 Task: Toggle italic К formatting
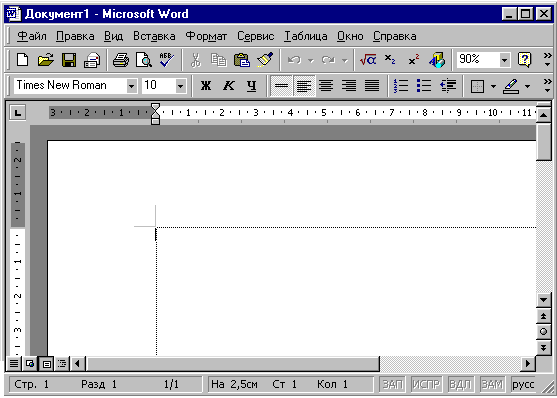[229, 86]
